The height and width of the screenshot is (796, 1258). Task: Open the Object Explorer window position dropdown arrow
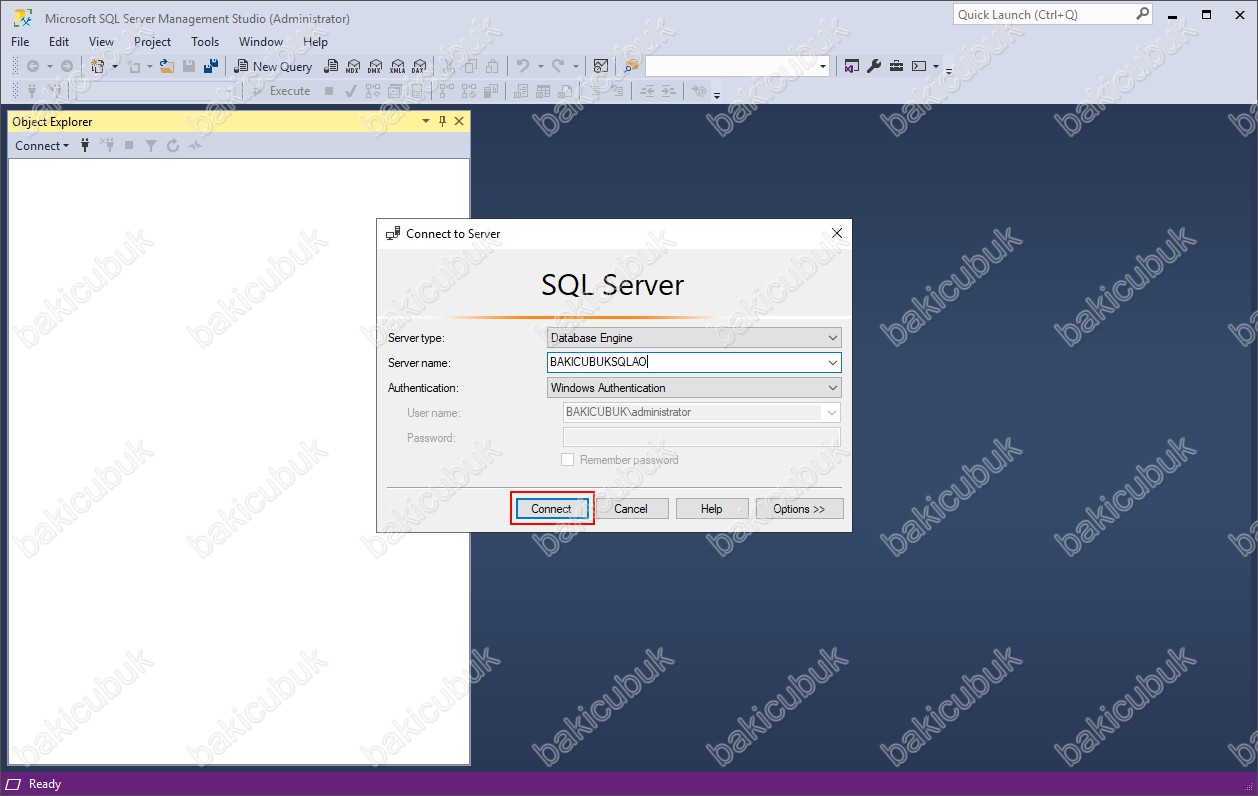pyautogui.click(x=426, y=121)
